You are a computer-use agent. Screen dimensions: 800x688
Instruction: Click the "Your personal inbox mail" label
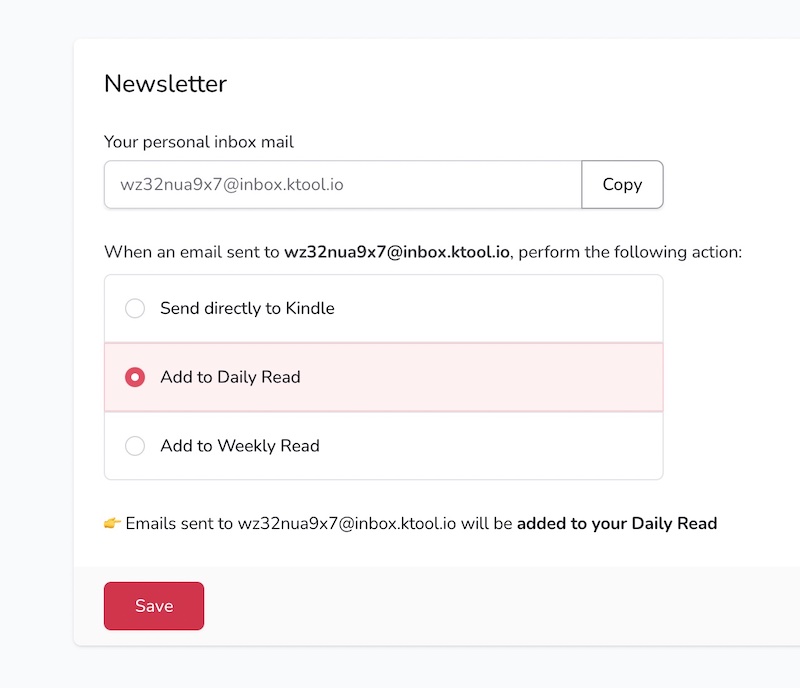coord(199,142)
